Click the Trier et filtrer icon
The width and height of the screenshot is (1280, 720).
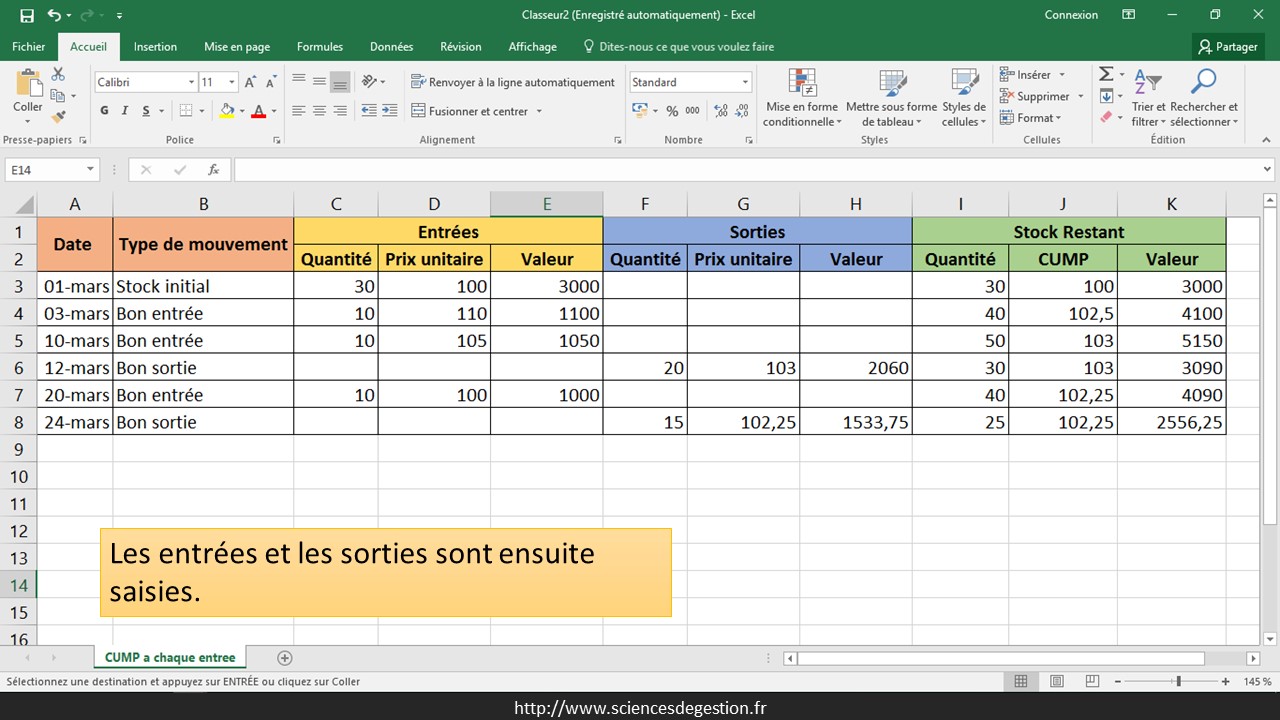tap(1148, 84)
